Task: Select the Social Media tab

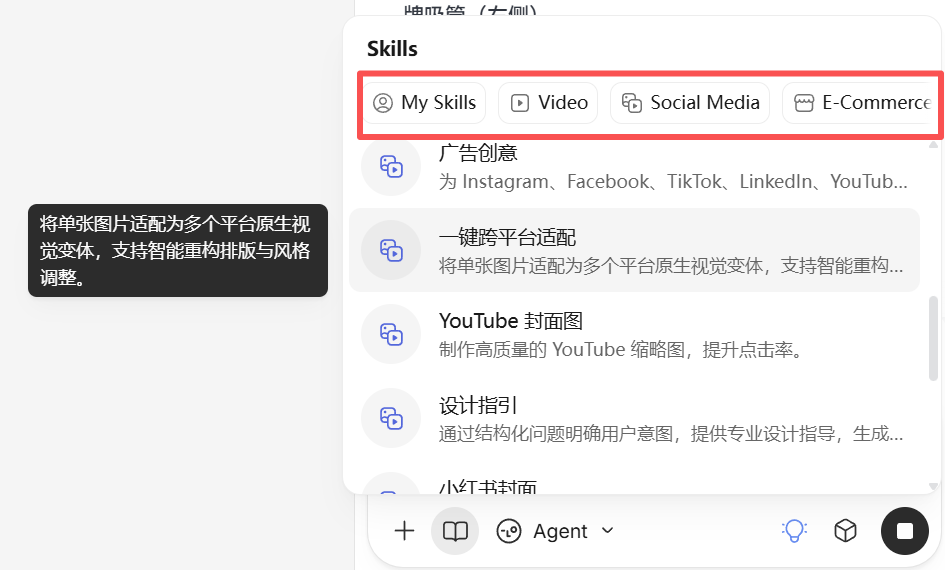Action: tap(689, 103)
